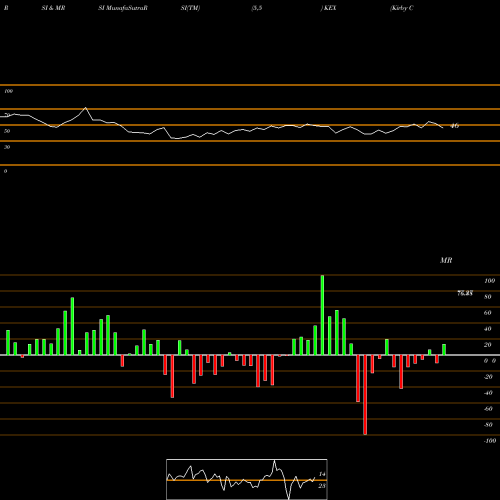Click the ') KEX' ticker label

329,8
